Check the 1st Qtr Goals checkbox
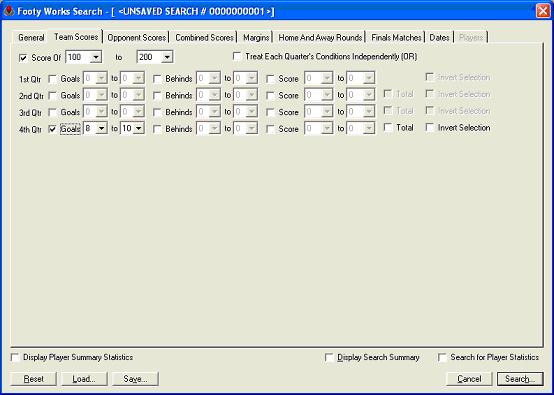This screenshot has height=395, width=554. [x=53, y=79]
